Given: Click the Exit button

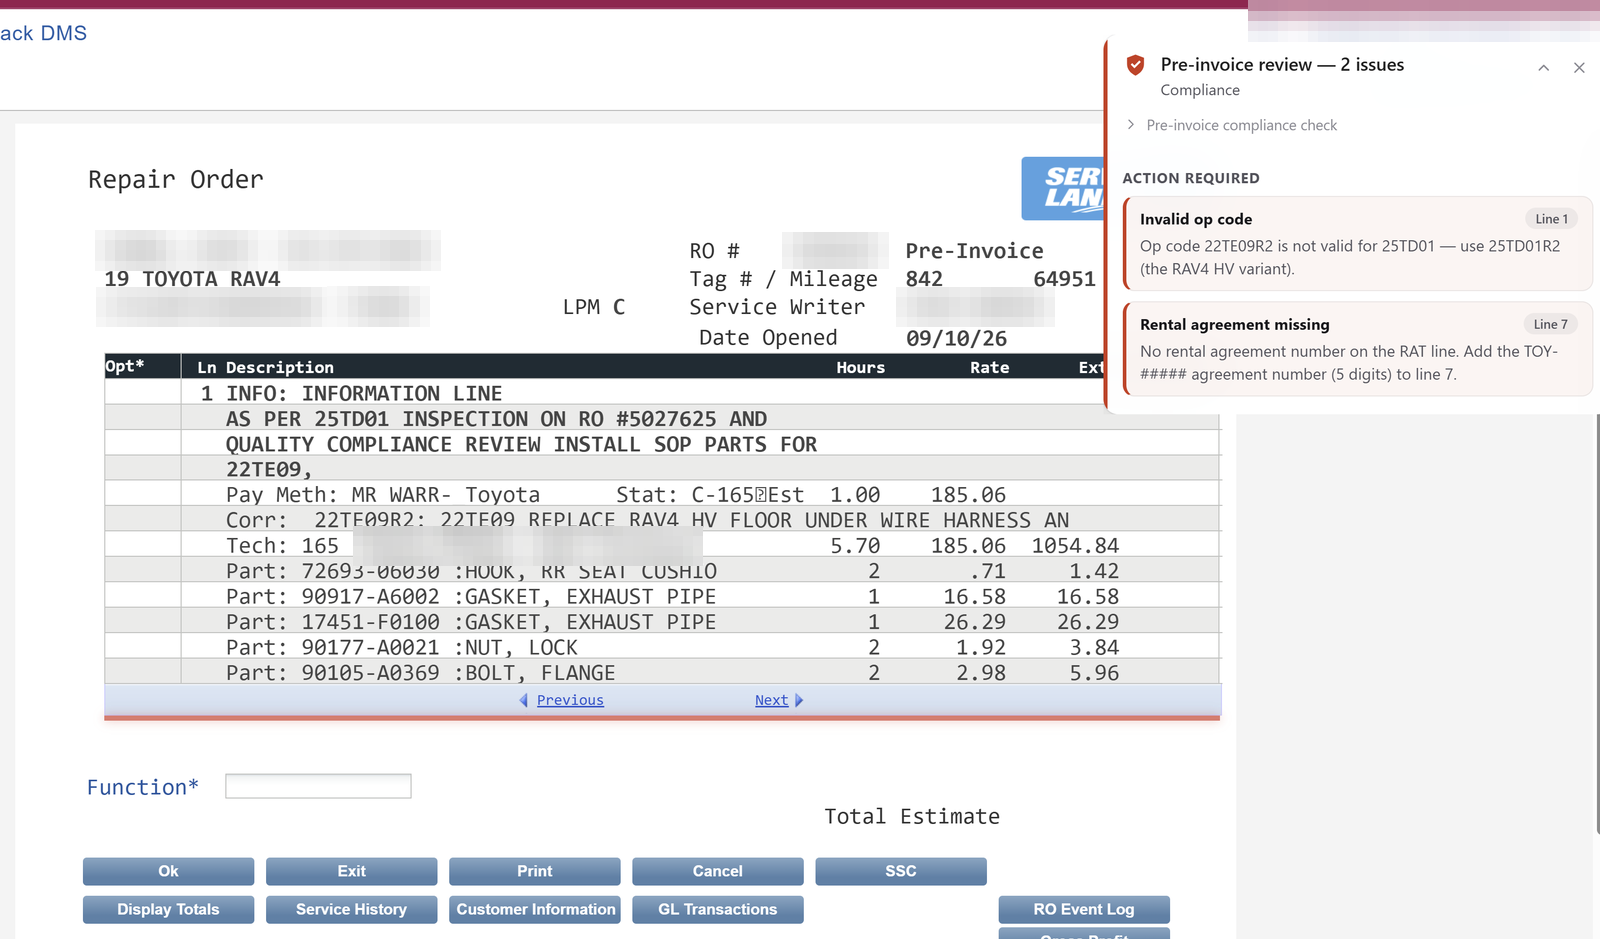Looking at the screenshot, I should tap(351, 871).
